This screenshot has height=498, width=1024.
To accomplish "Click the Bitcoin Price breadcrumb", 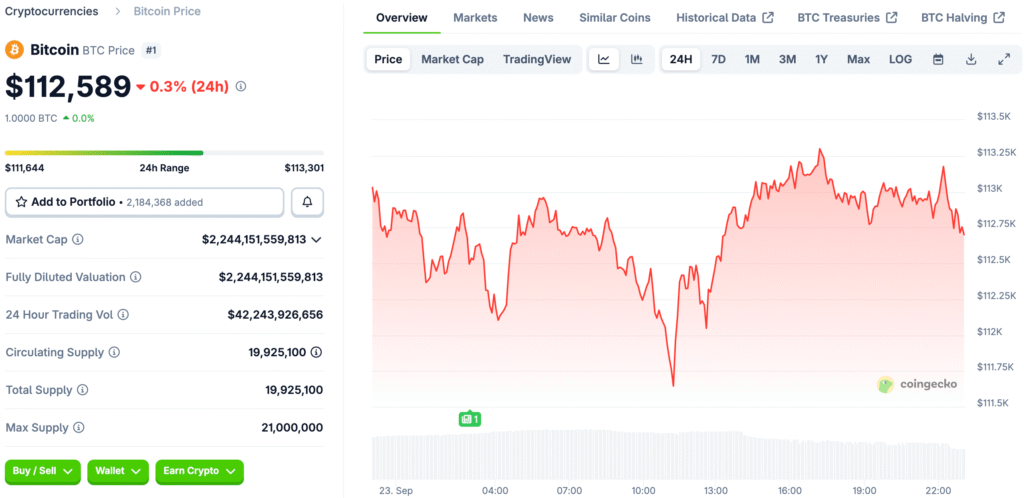I will pyautogui.click(x=167, y=11).
